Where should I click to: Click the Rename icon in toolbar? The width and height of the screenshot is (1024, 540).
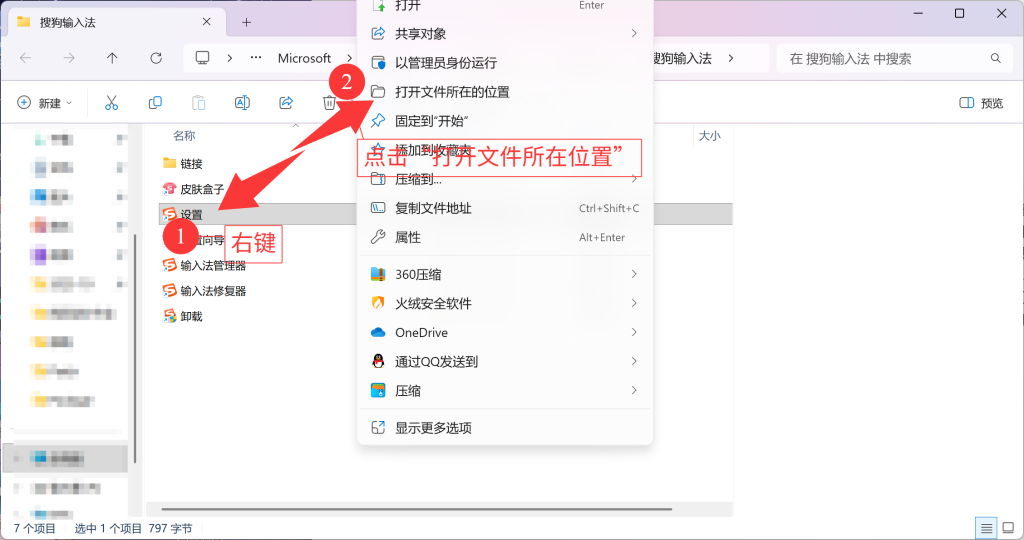242,103
